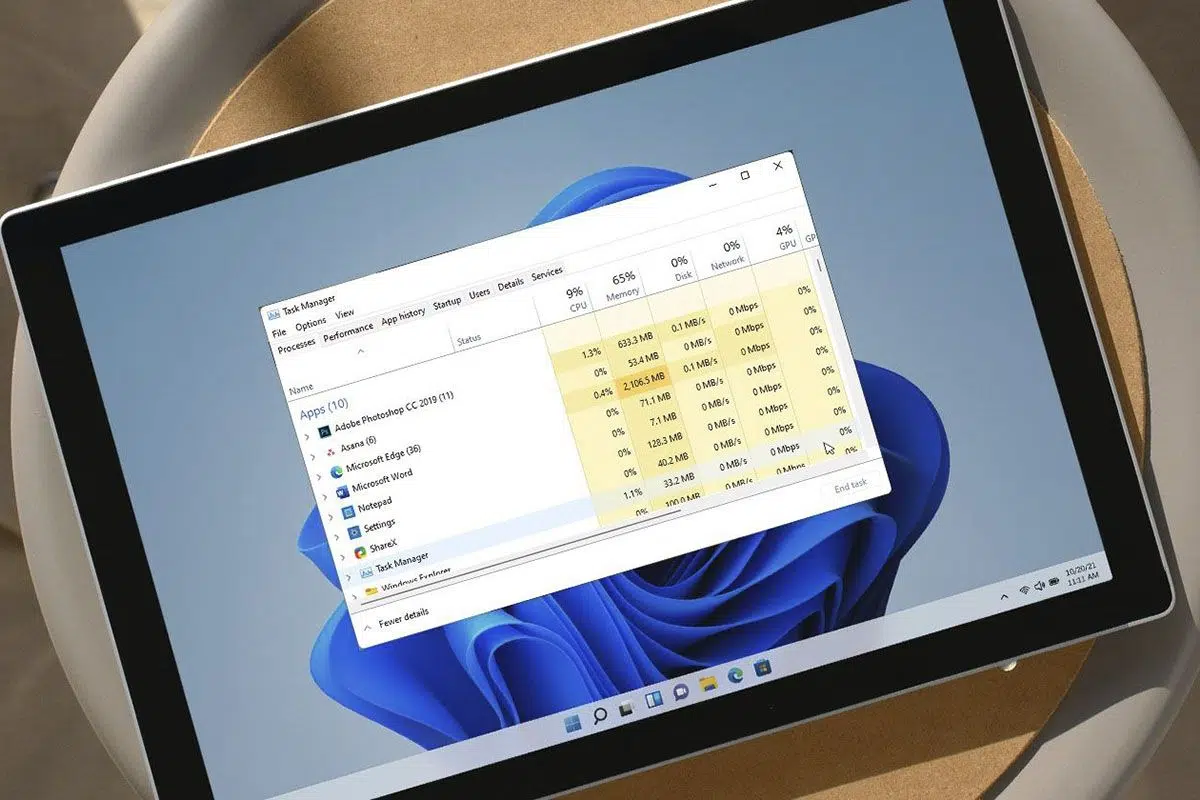
Task: Click the volume speaker icon in tray
Action: click(x=1039, y=586)
